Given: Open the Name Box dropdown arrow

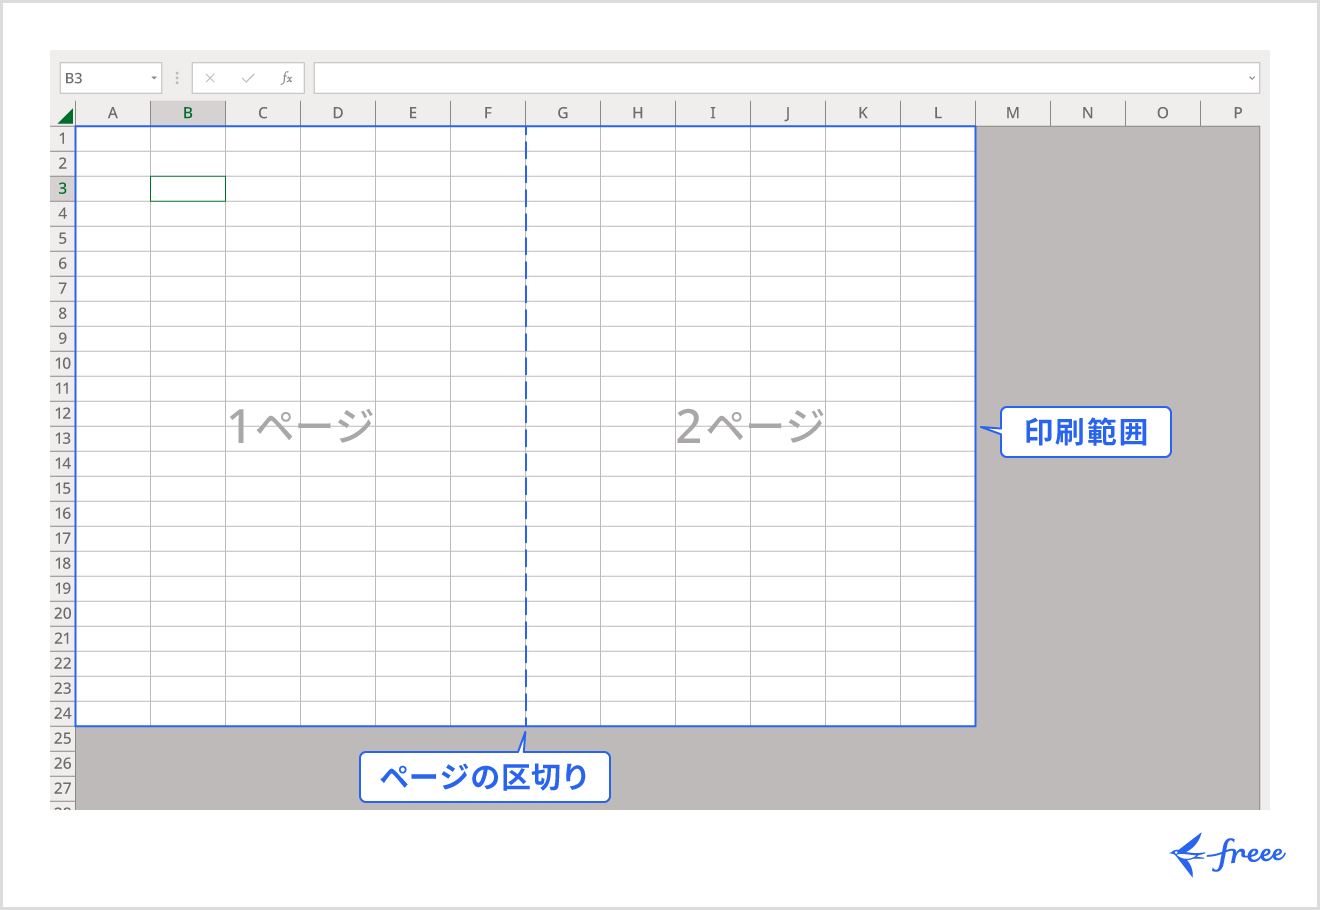Looking at the screenshot, I should click(152, 77).
